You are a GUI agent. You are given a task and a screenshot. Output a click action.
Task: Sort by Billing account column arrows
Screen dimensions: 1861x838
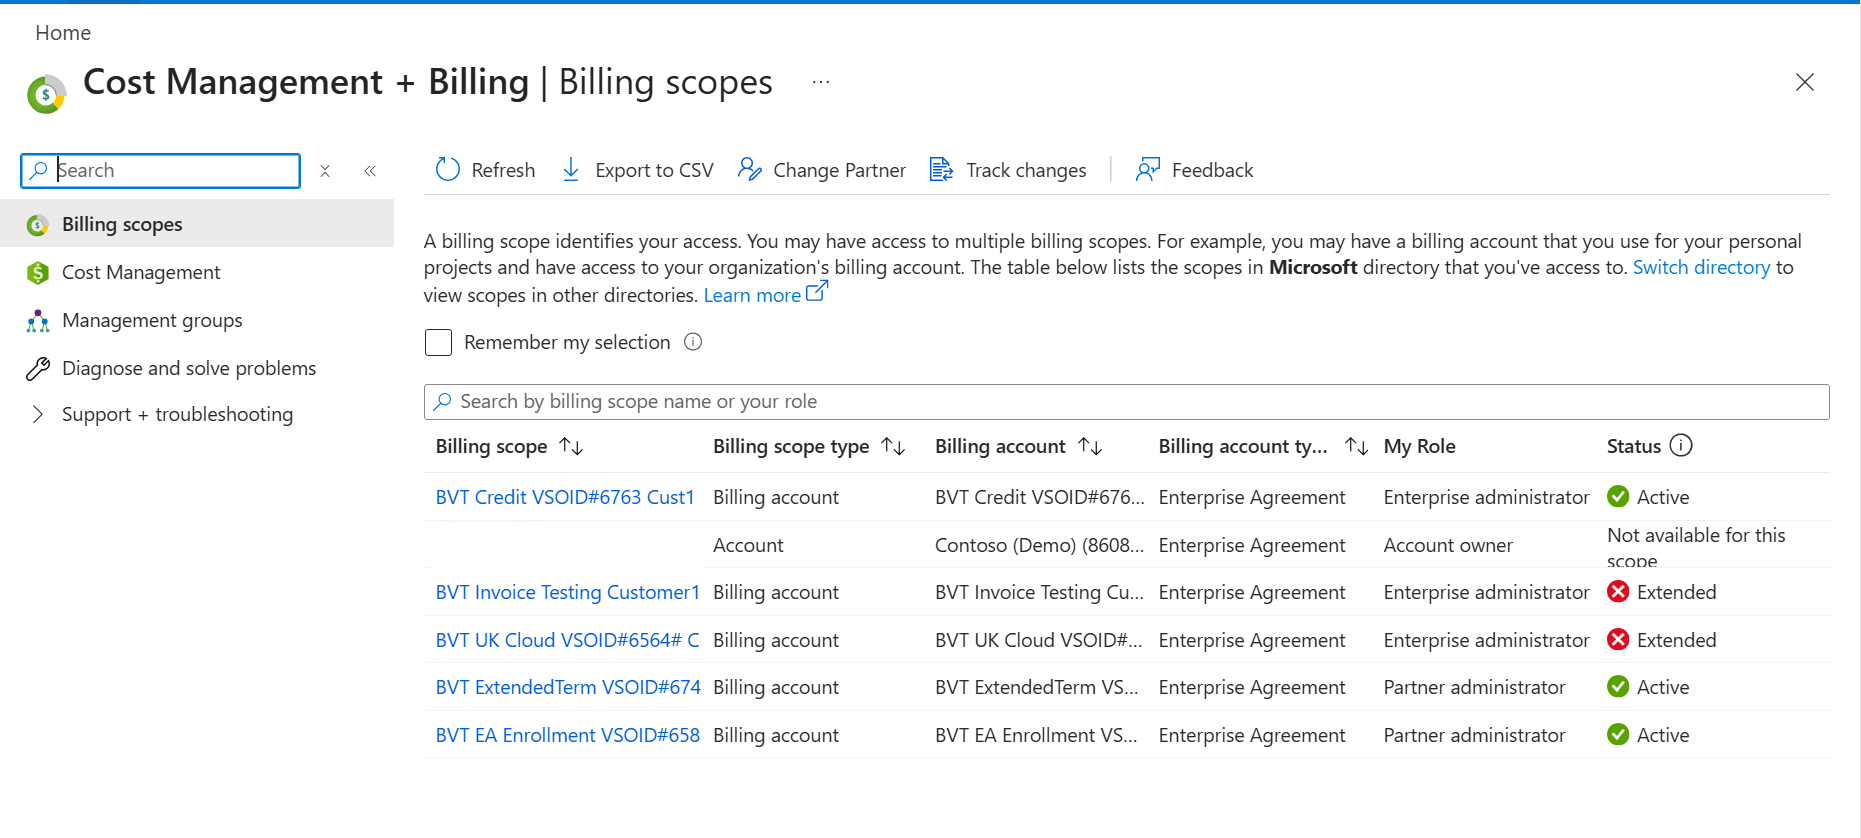click(x=1090, y=447)
